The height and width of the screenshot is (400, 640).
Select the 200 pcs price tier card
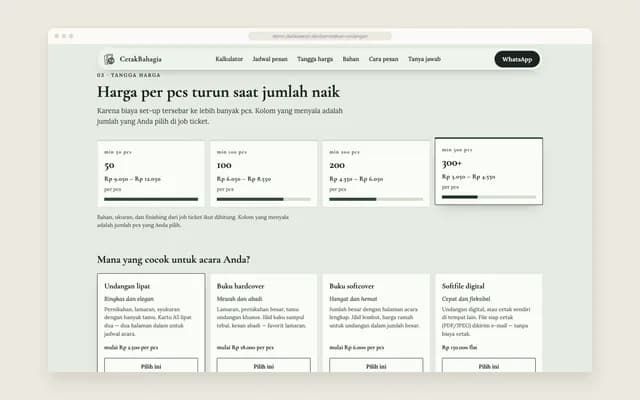[x=376, y=174]
